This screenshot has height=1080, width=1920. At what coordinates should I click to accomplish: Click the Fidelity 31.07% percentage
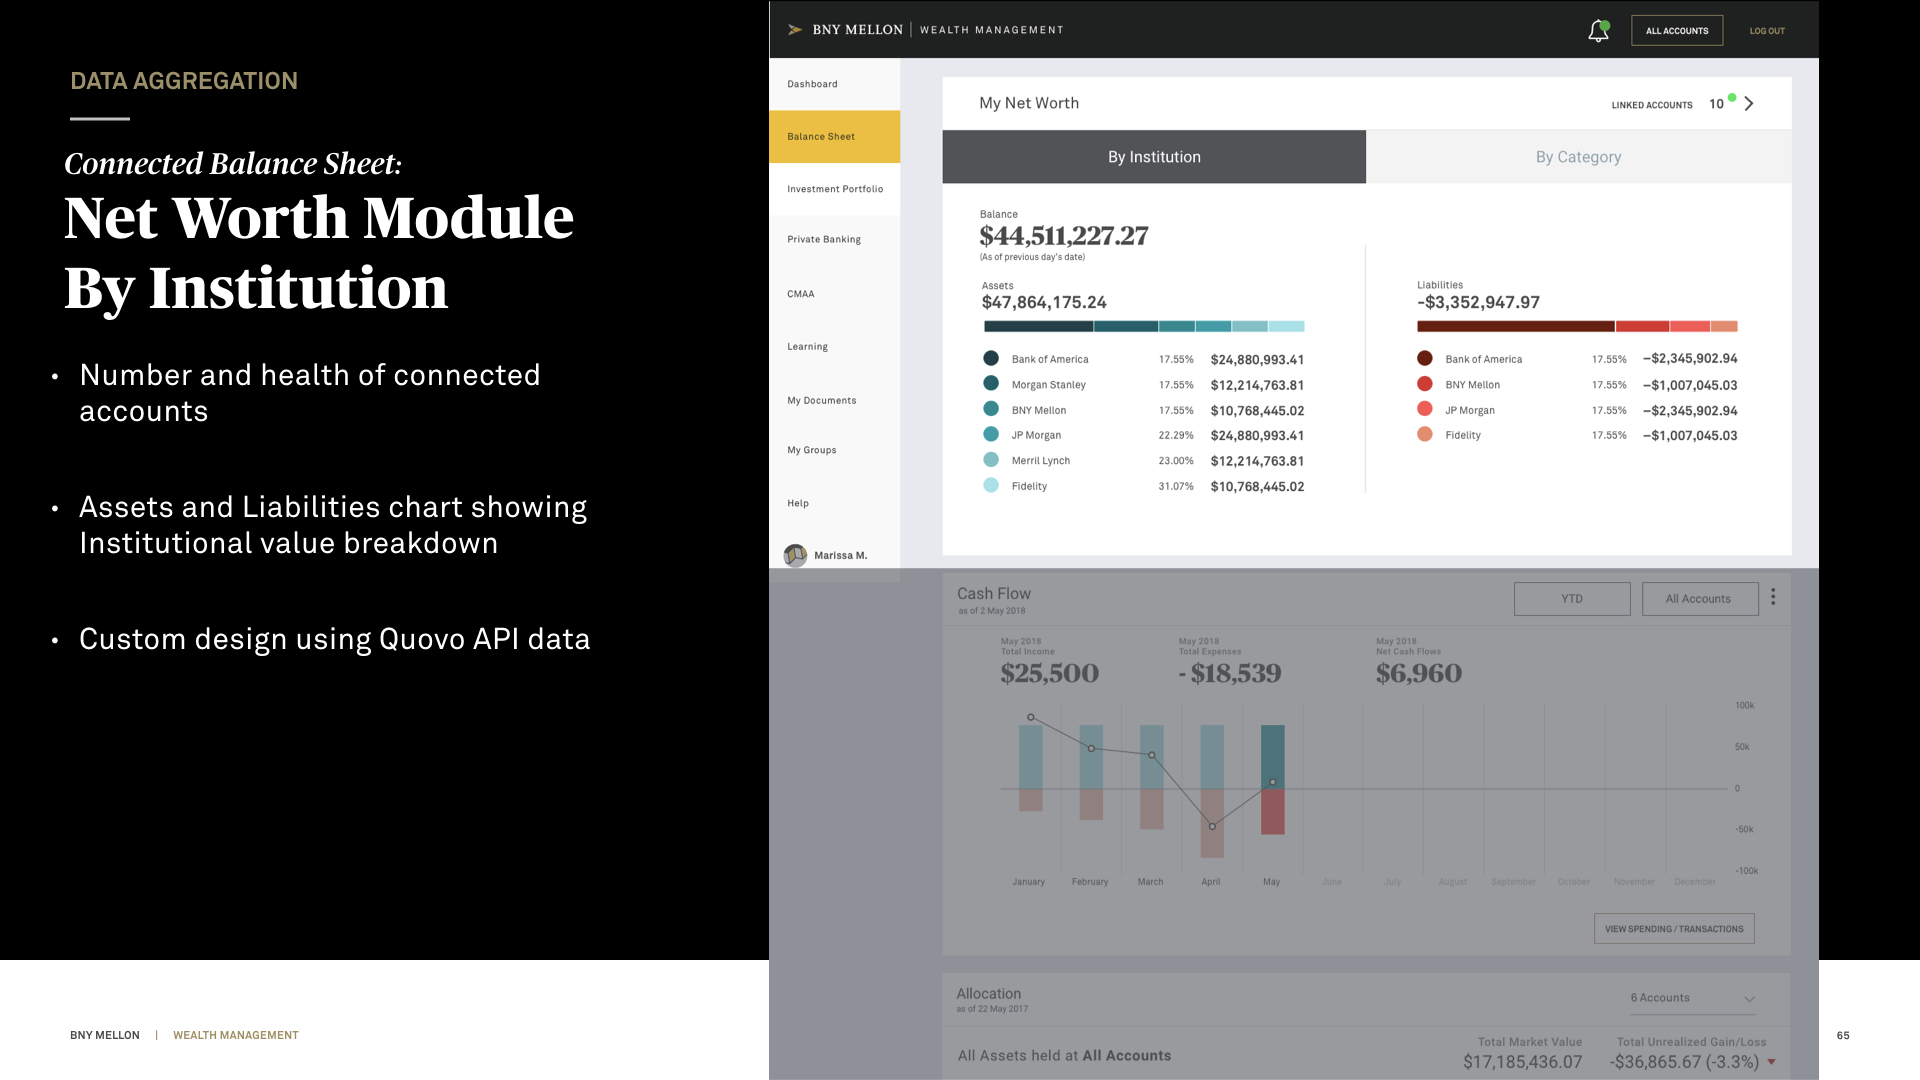[1176, 487]
